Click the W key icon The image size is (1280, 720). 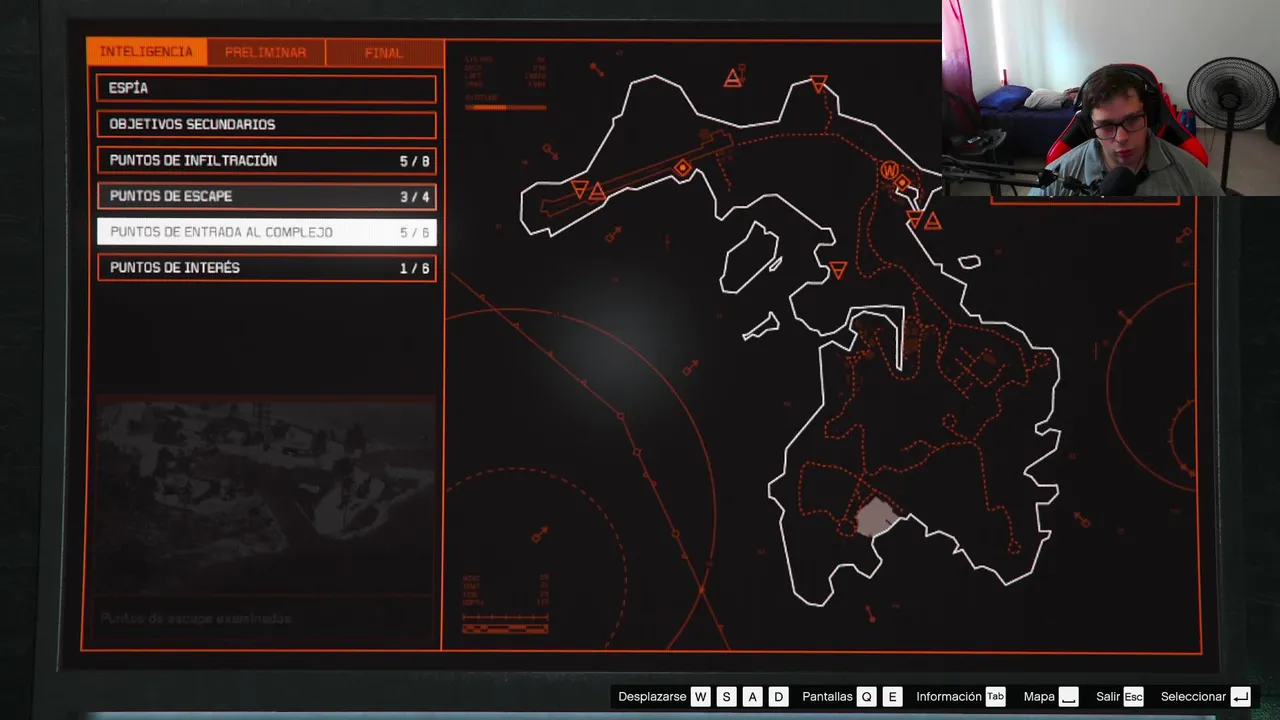click(x=700, y=697)
